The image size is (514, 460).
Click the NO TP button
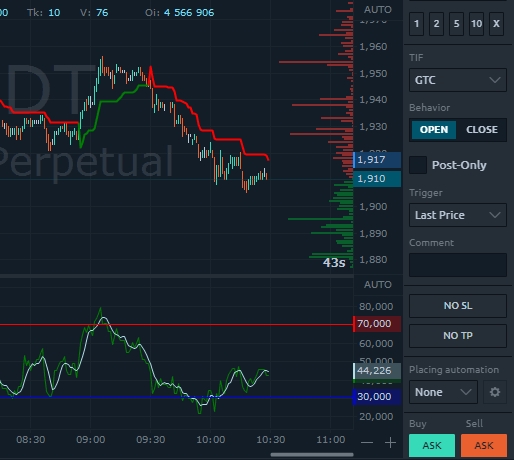[x=458, y=336]
